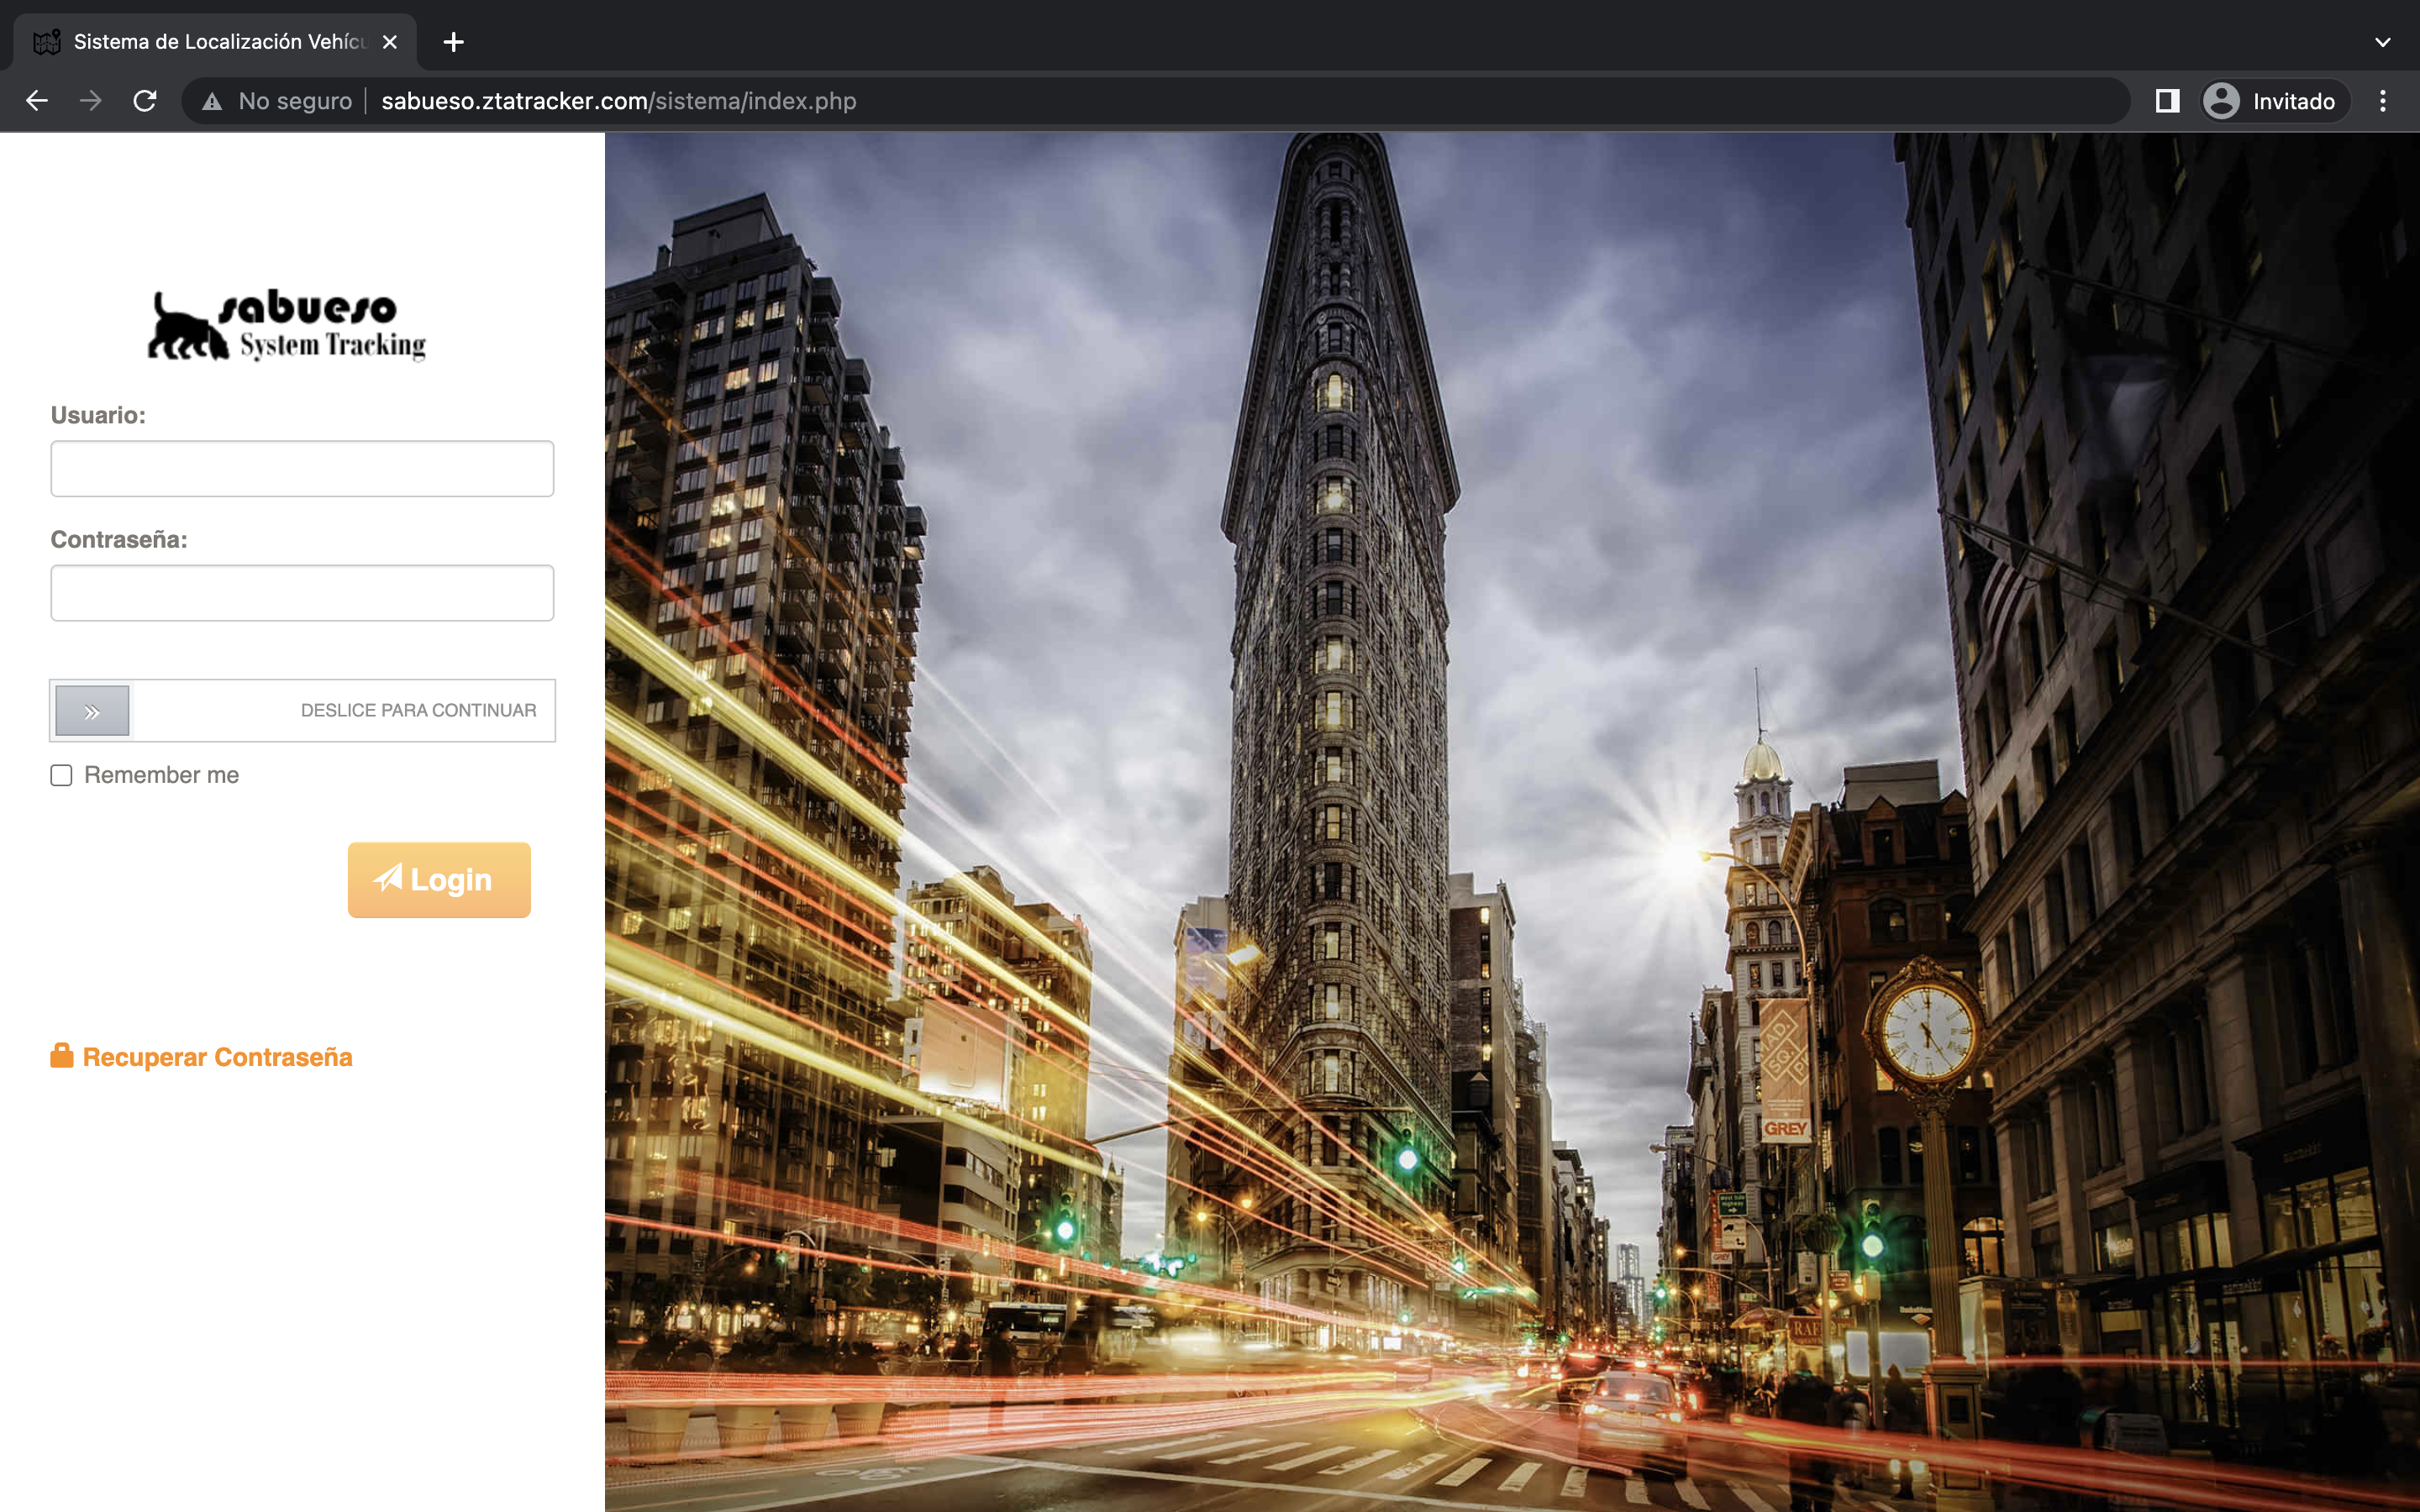
Task: Close the Sistema de Localización tab
Action: 390,42
